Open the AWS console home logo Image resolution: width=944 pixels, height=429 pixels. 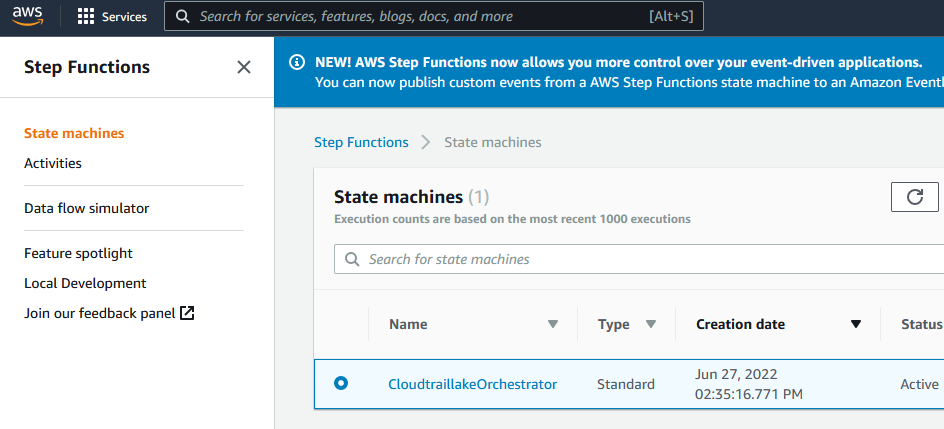click(28, 16)
